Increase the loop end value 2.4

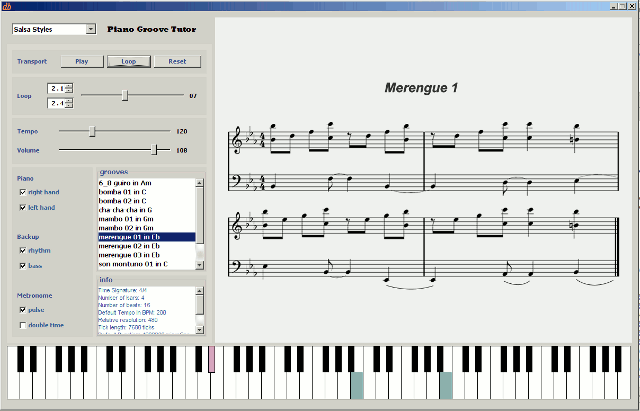(x=69, y=101)
